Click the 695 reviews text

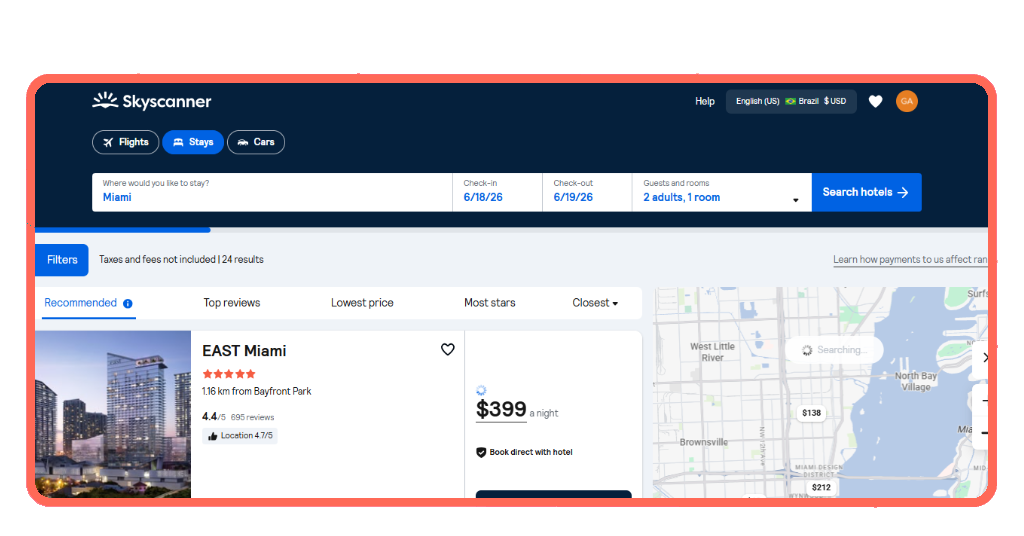(252, 417)
